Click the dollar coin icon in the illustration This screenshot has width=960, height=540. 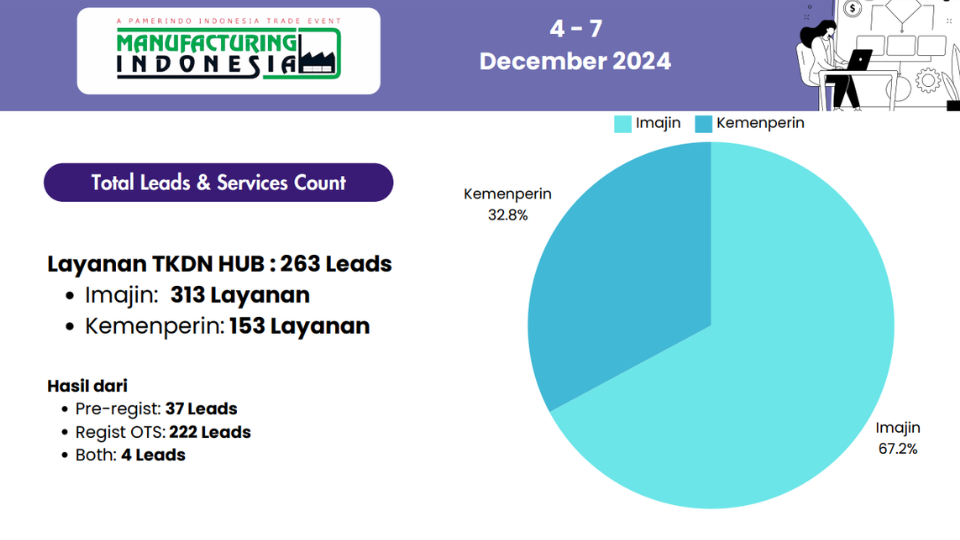852,9
